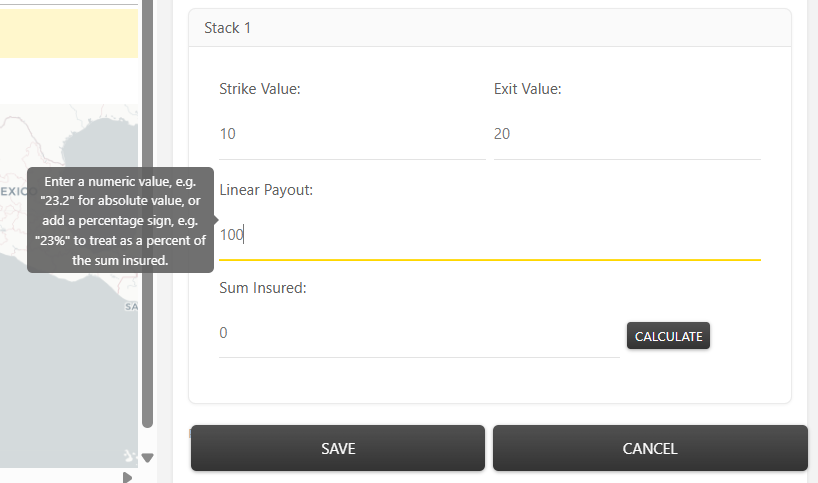This screenshot has height=483, width=818.
Task: Focus the Linear Payout input field
Action: coord(489,236)
